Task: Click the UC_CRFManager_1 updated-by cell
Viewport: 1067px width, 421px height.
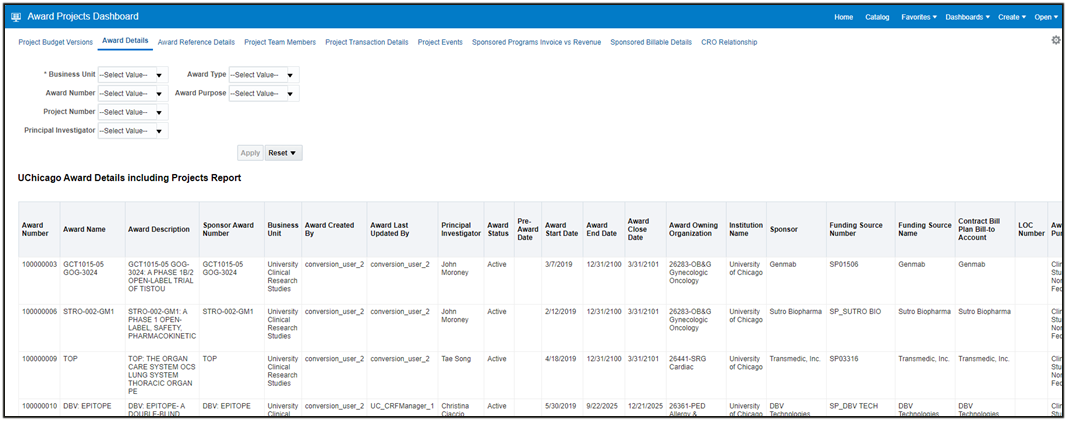Action: [401, 406]
